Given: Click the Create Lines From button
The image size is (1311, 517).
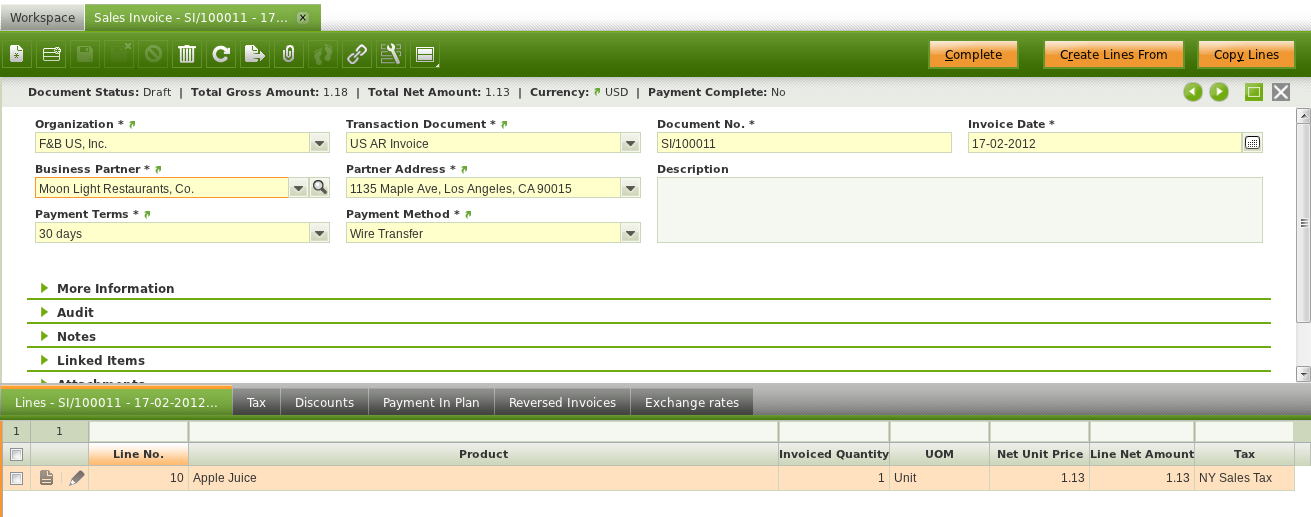Looking at the screenshot, I should pyautogui.click(x=1113, y=55).
